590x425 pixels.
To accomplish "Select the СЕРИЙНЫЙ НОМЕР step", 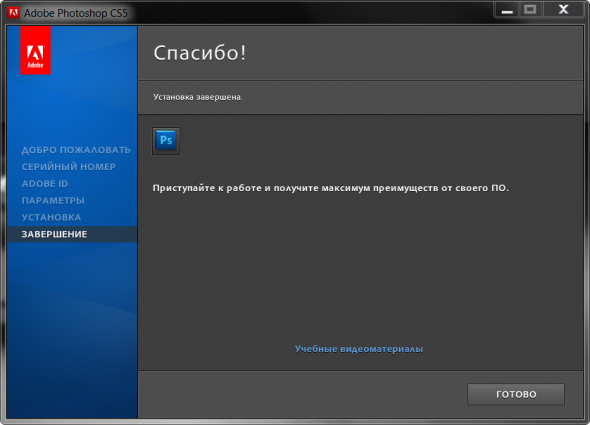I will 68,167.
